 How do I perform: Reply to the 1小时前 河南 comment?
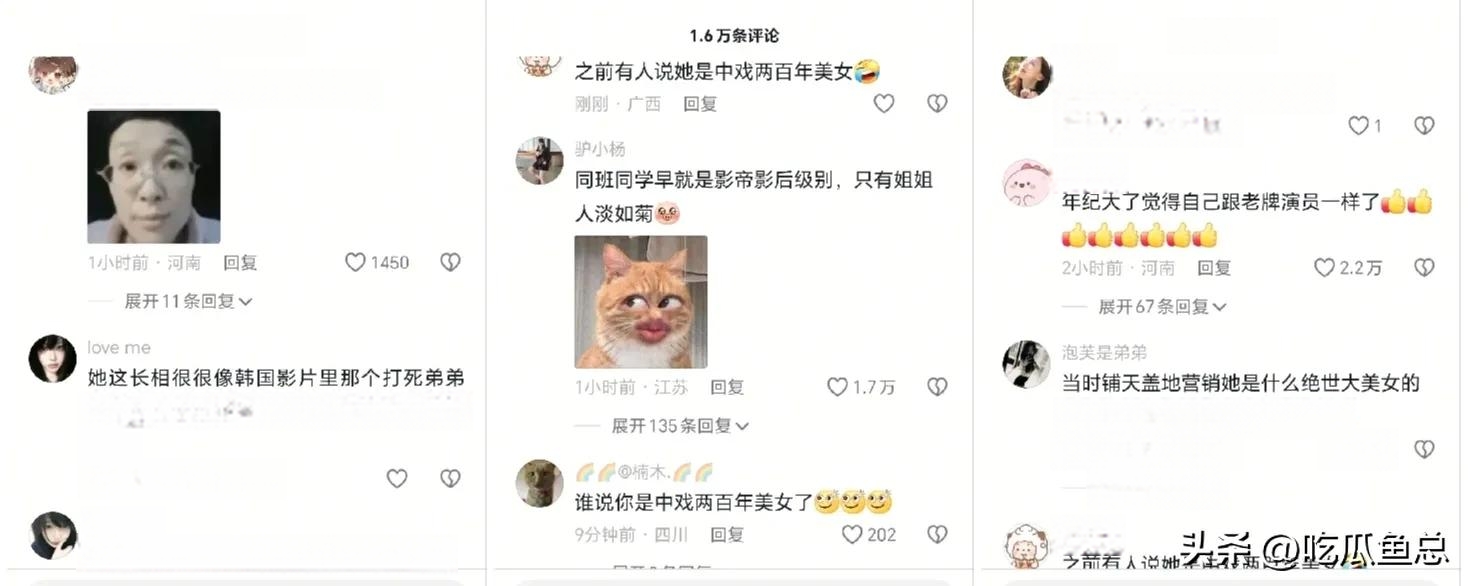(x=240, y=263)
